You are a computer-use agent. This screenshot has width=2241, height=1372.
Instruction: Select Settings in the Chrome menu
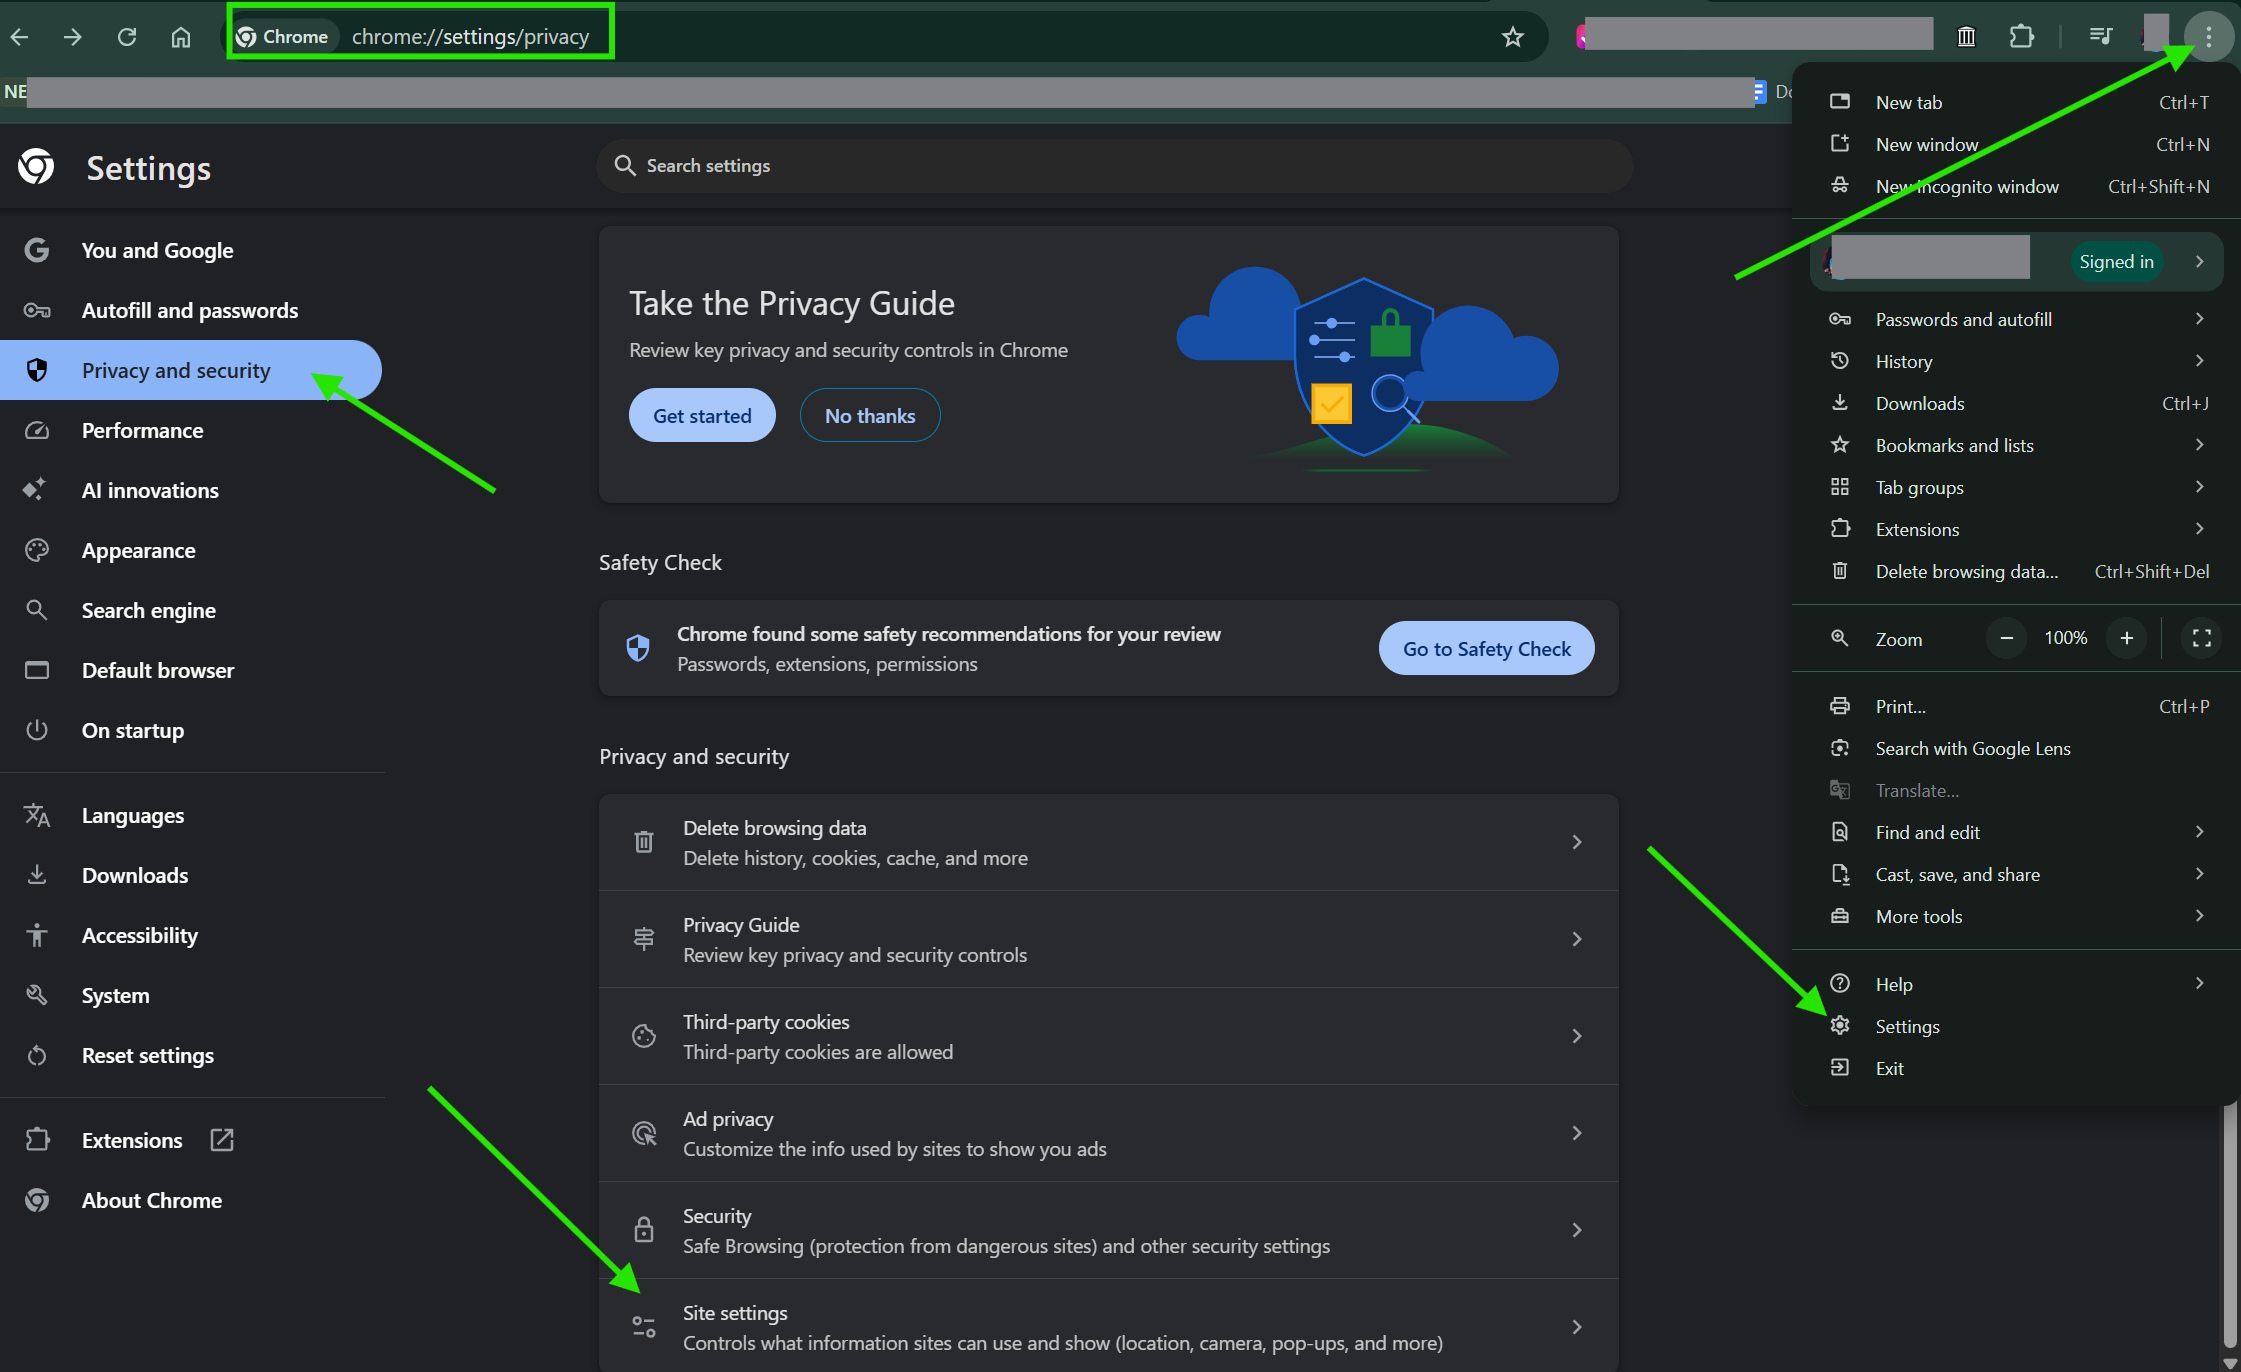1906,1026
